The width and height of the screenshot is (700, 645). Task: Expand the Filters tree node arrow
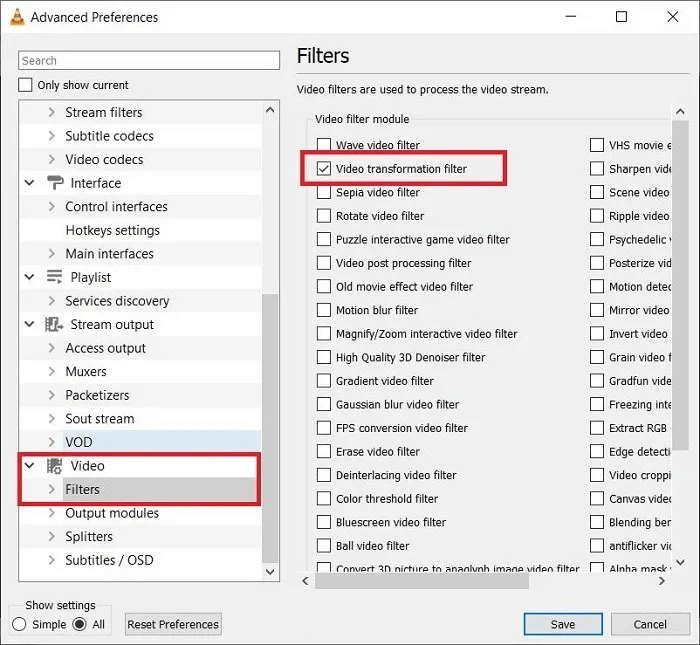51,489
